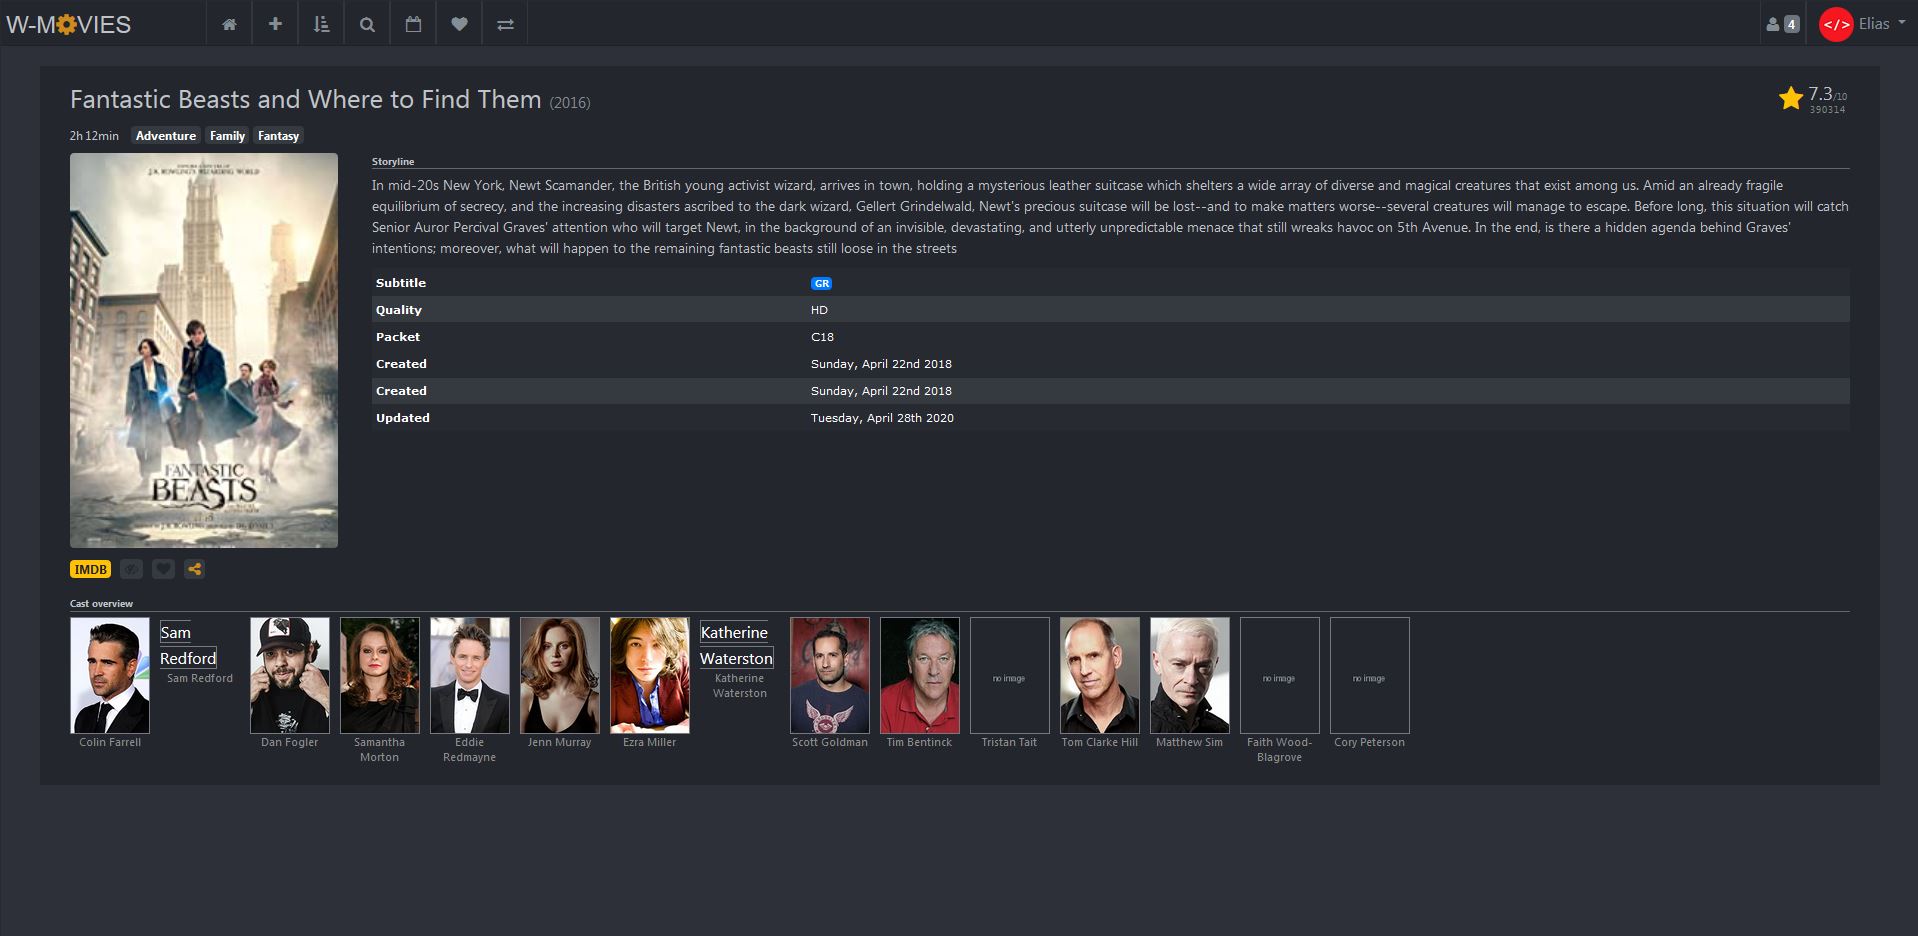The width and height of the screenshot is (1918, 936).
Task: Go to the home page icon
Action: (x=229, y=24)
